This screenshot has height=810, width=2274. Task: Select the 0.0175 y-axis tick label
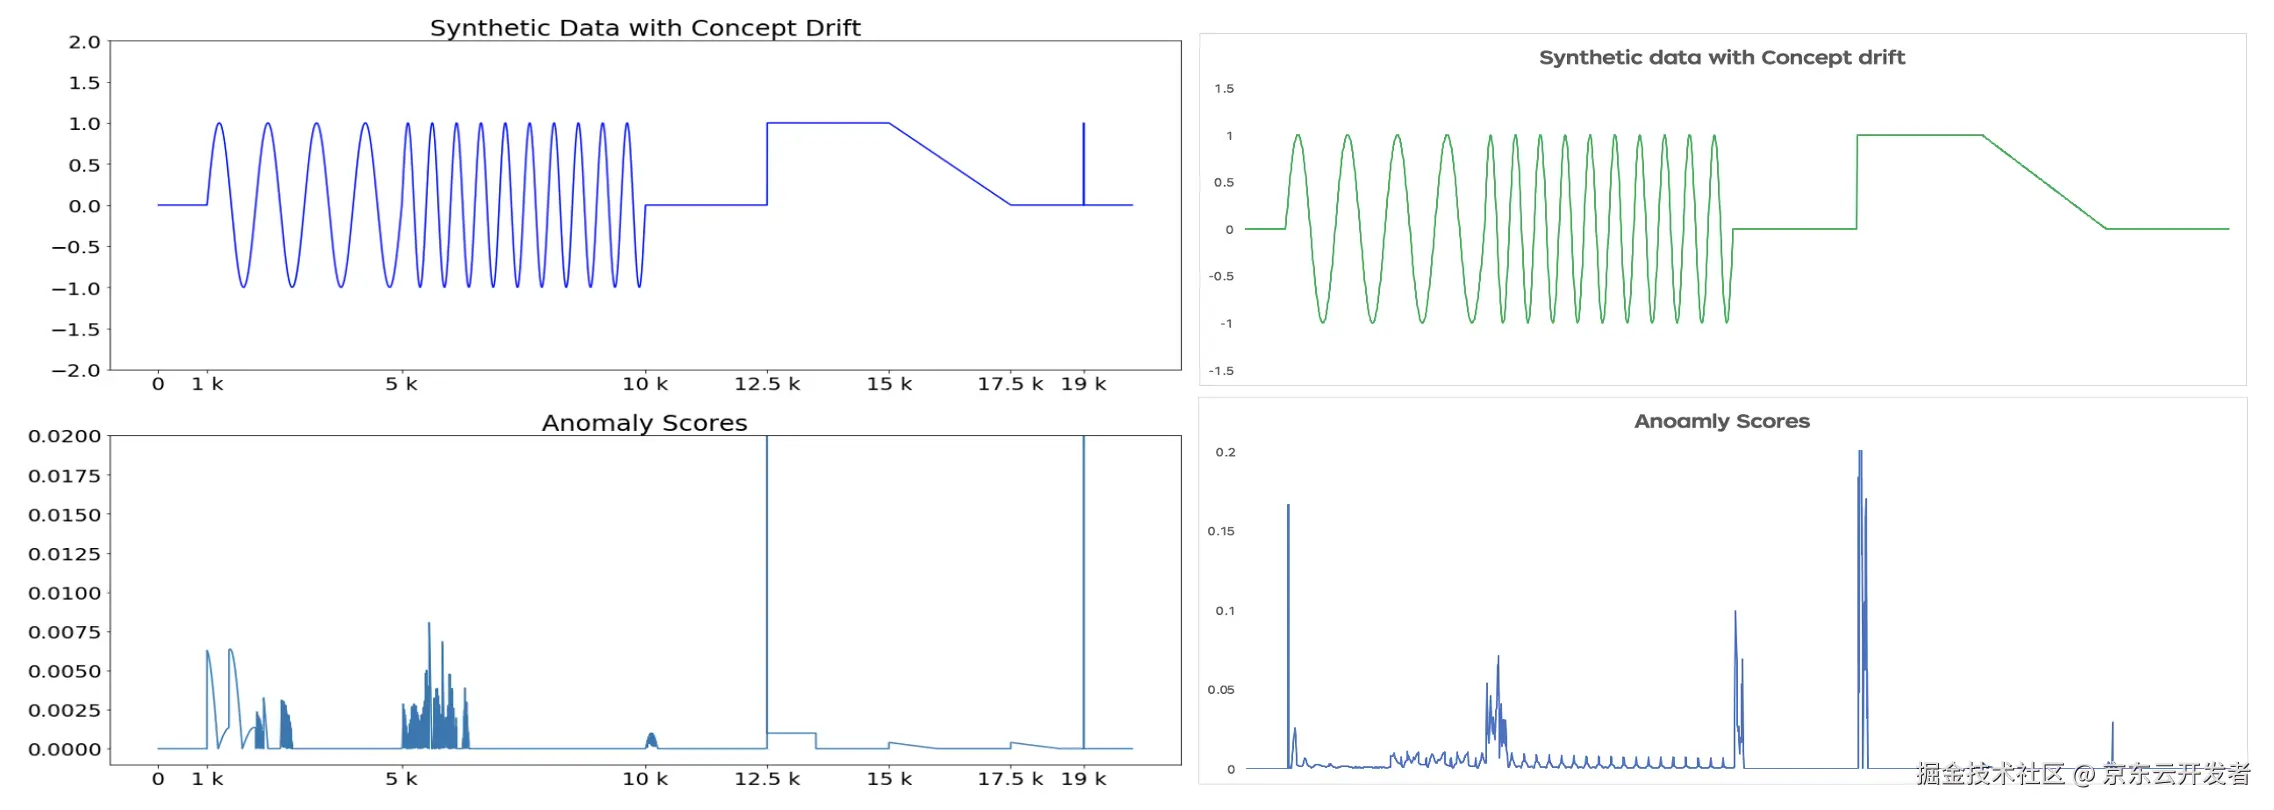pyautogui.click(x=65, y=476)
